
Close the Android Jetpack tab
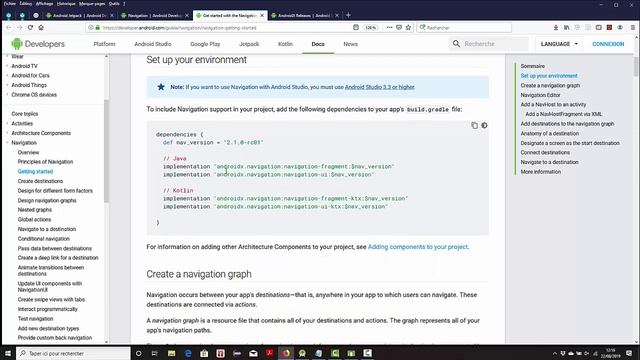(112, 16)
